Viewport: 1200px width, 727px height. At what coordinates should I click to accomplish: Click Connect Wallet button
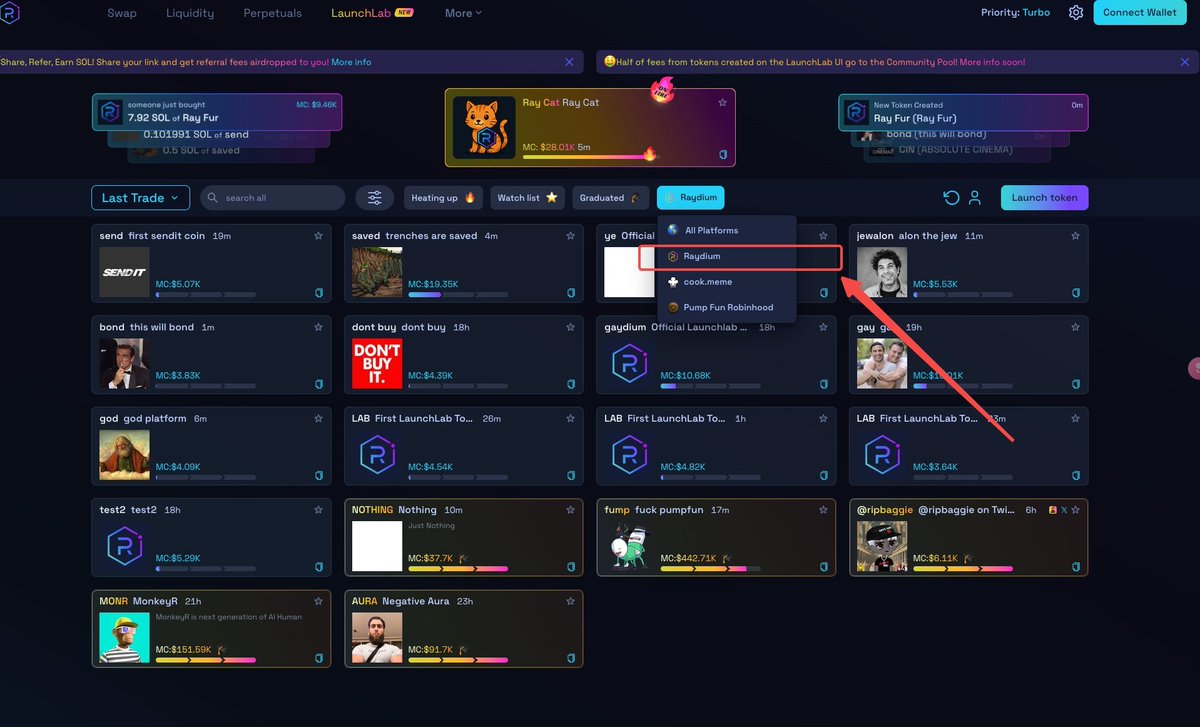point(1139,13)
